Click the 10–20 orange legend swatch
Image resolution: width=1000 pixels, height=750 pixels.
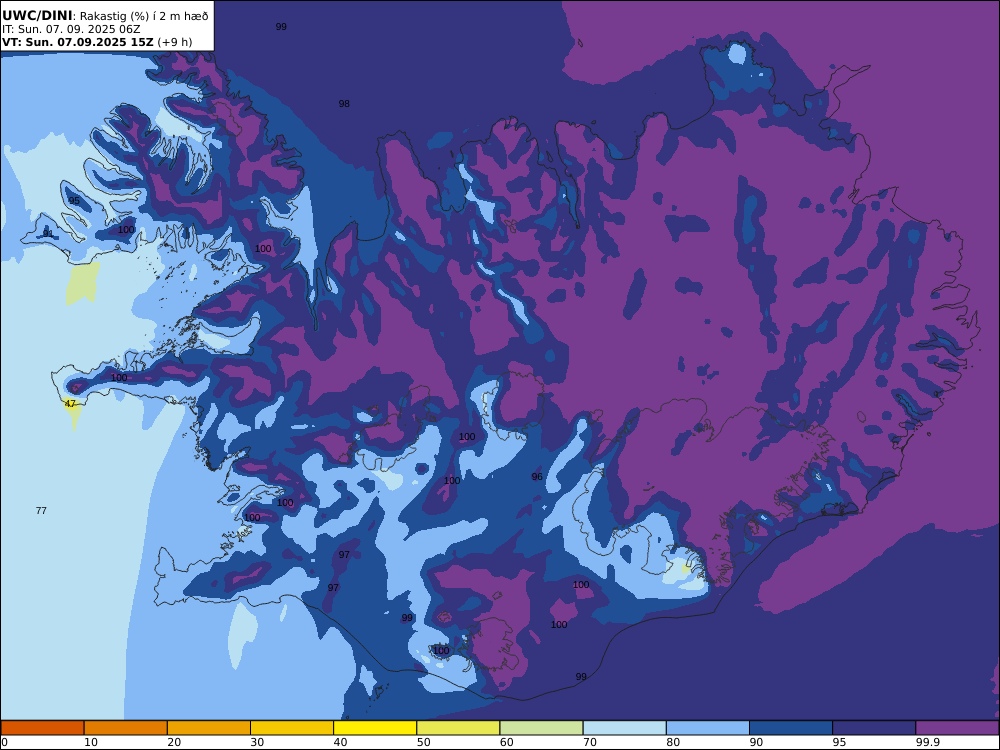126,728
